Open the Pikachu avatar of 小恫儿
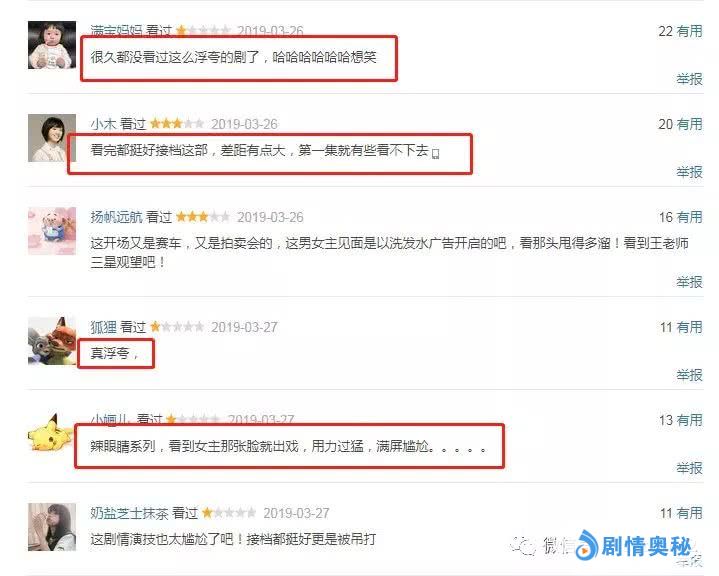This screenshot has height=576, width=719. [x=51, y=433]
